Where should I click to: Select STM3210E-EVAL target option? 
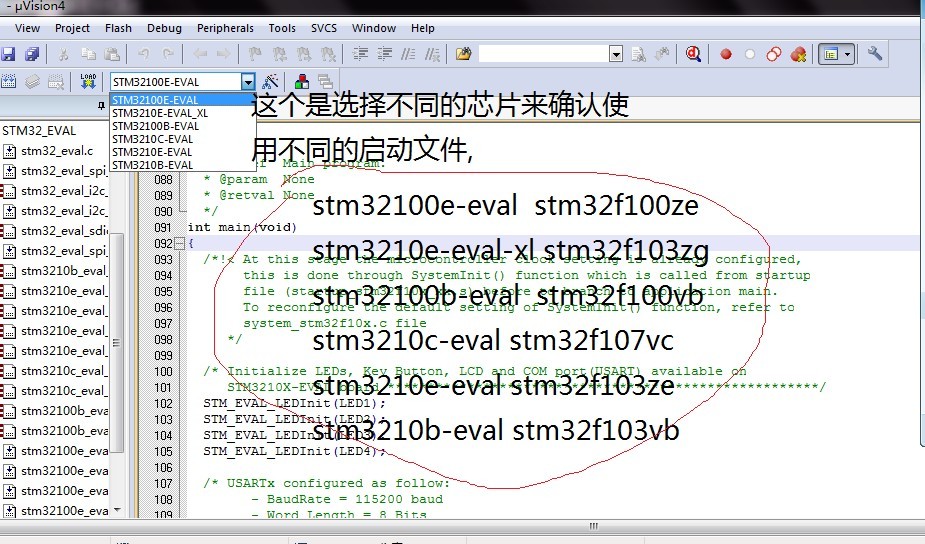pos(183,152)
